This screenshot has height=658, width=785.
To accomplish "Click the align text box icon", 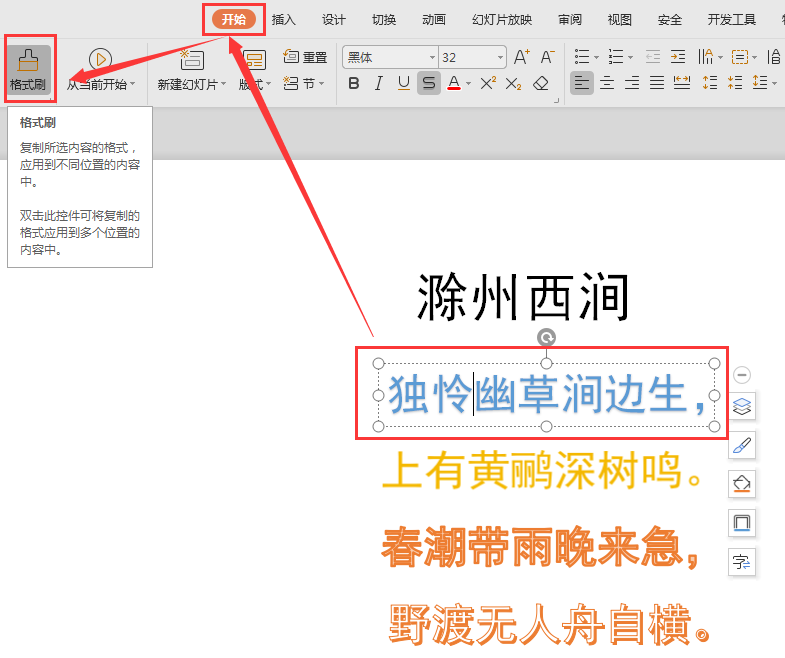I will point(740,57).
